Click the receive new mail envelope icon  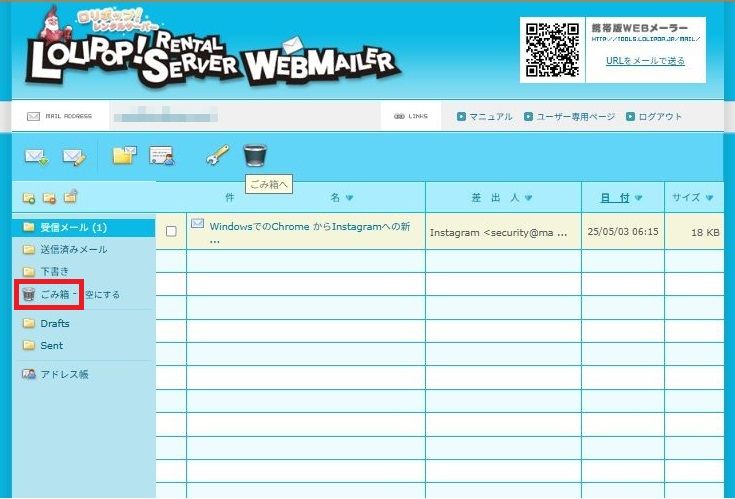pyautogui.click(x=36, y=156)
